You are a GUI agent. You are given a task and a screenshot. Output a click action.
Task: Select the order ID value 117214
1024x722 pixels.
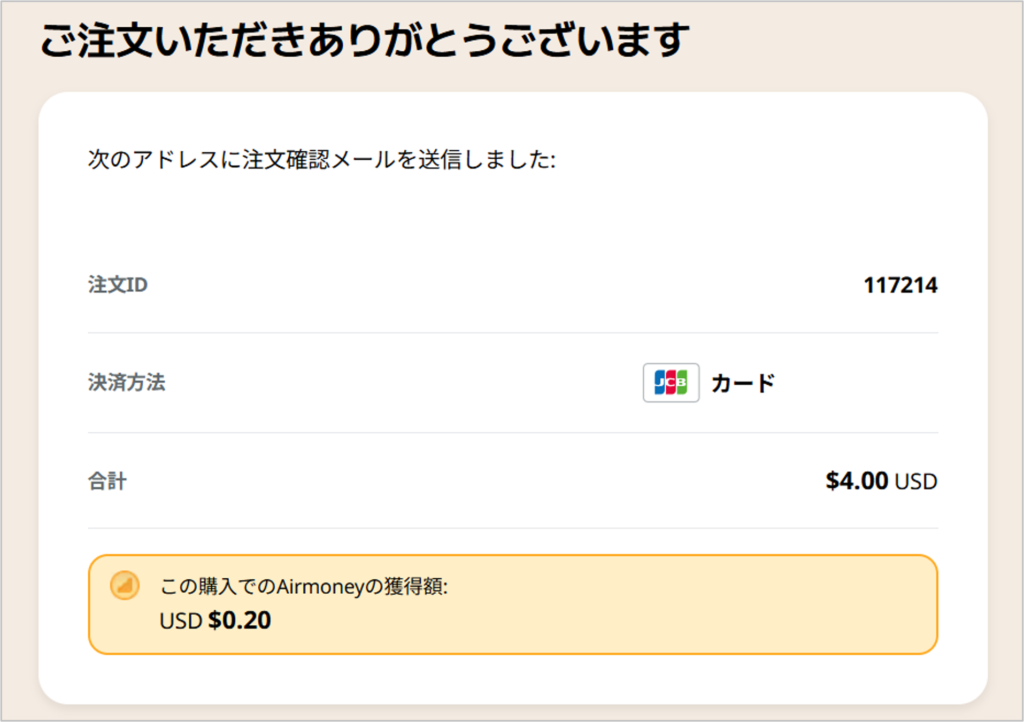tap(899, 285)
